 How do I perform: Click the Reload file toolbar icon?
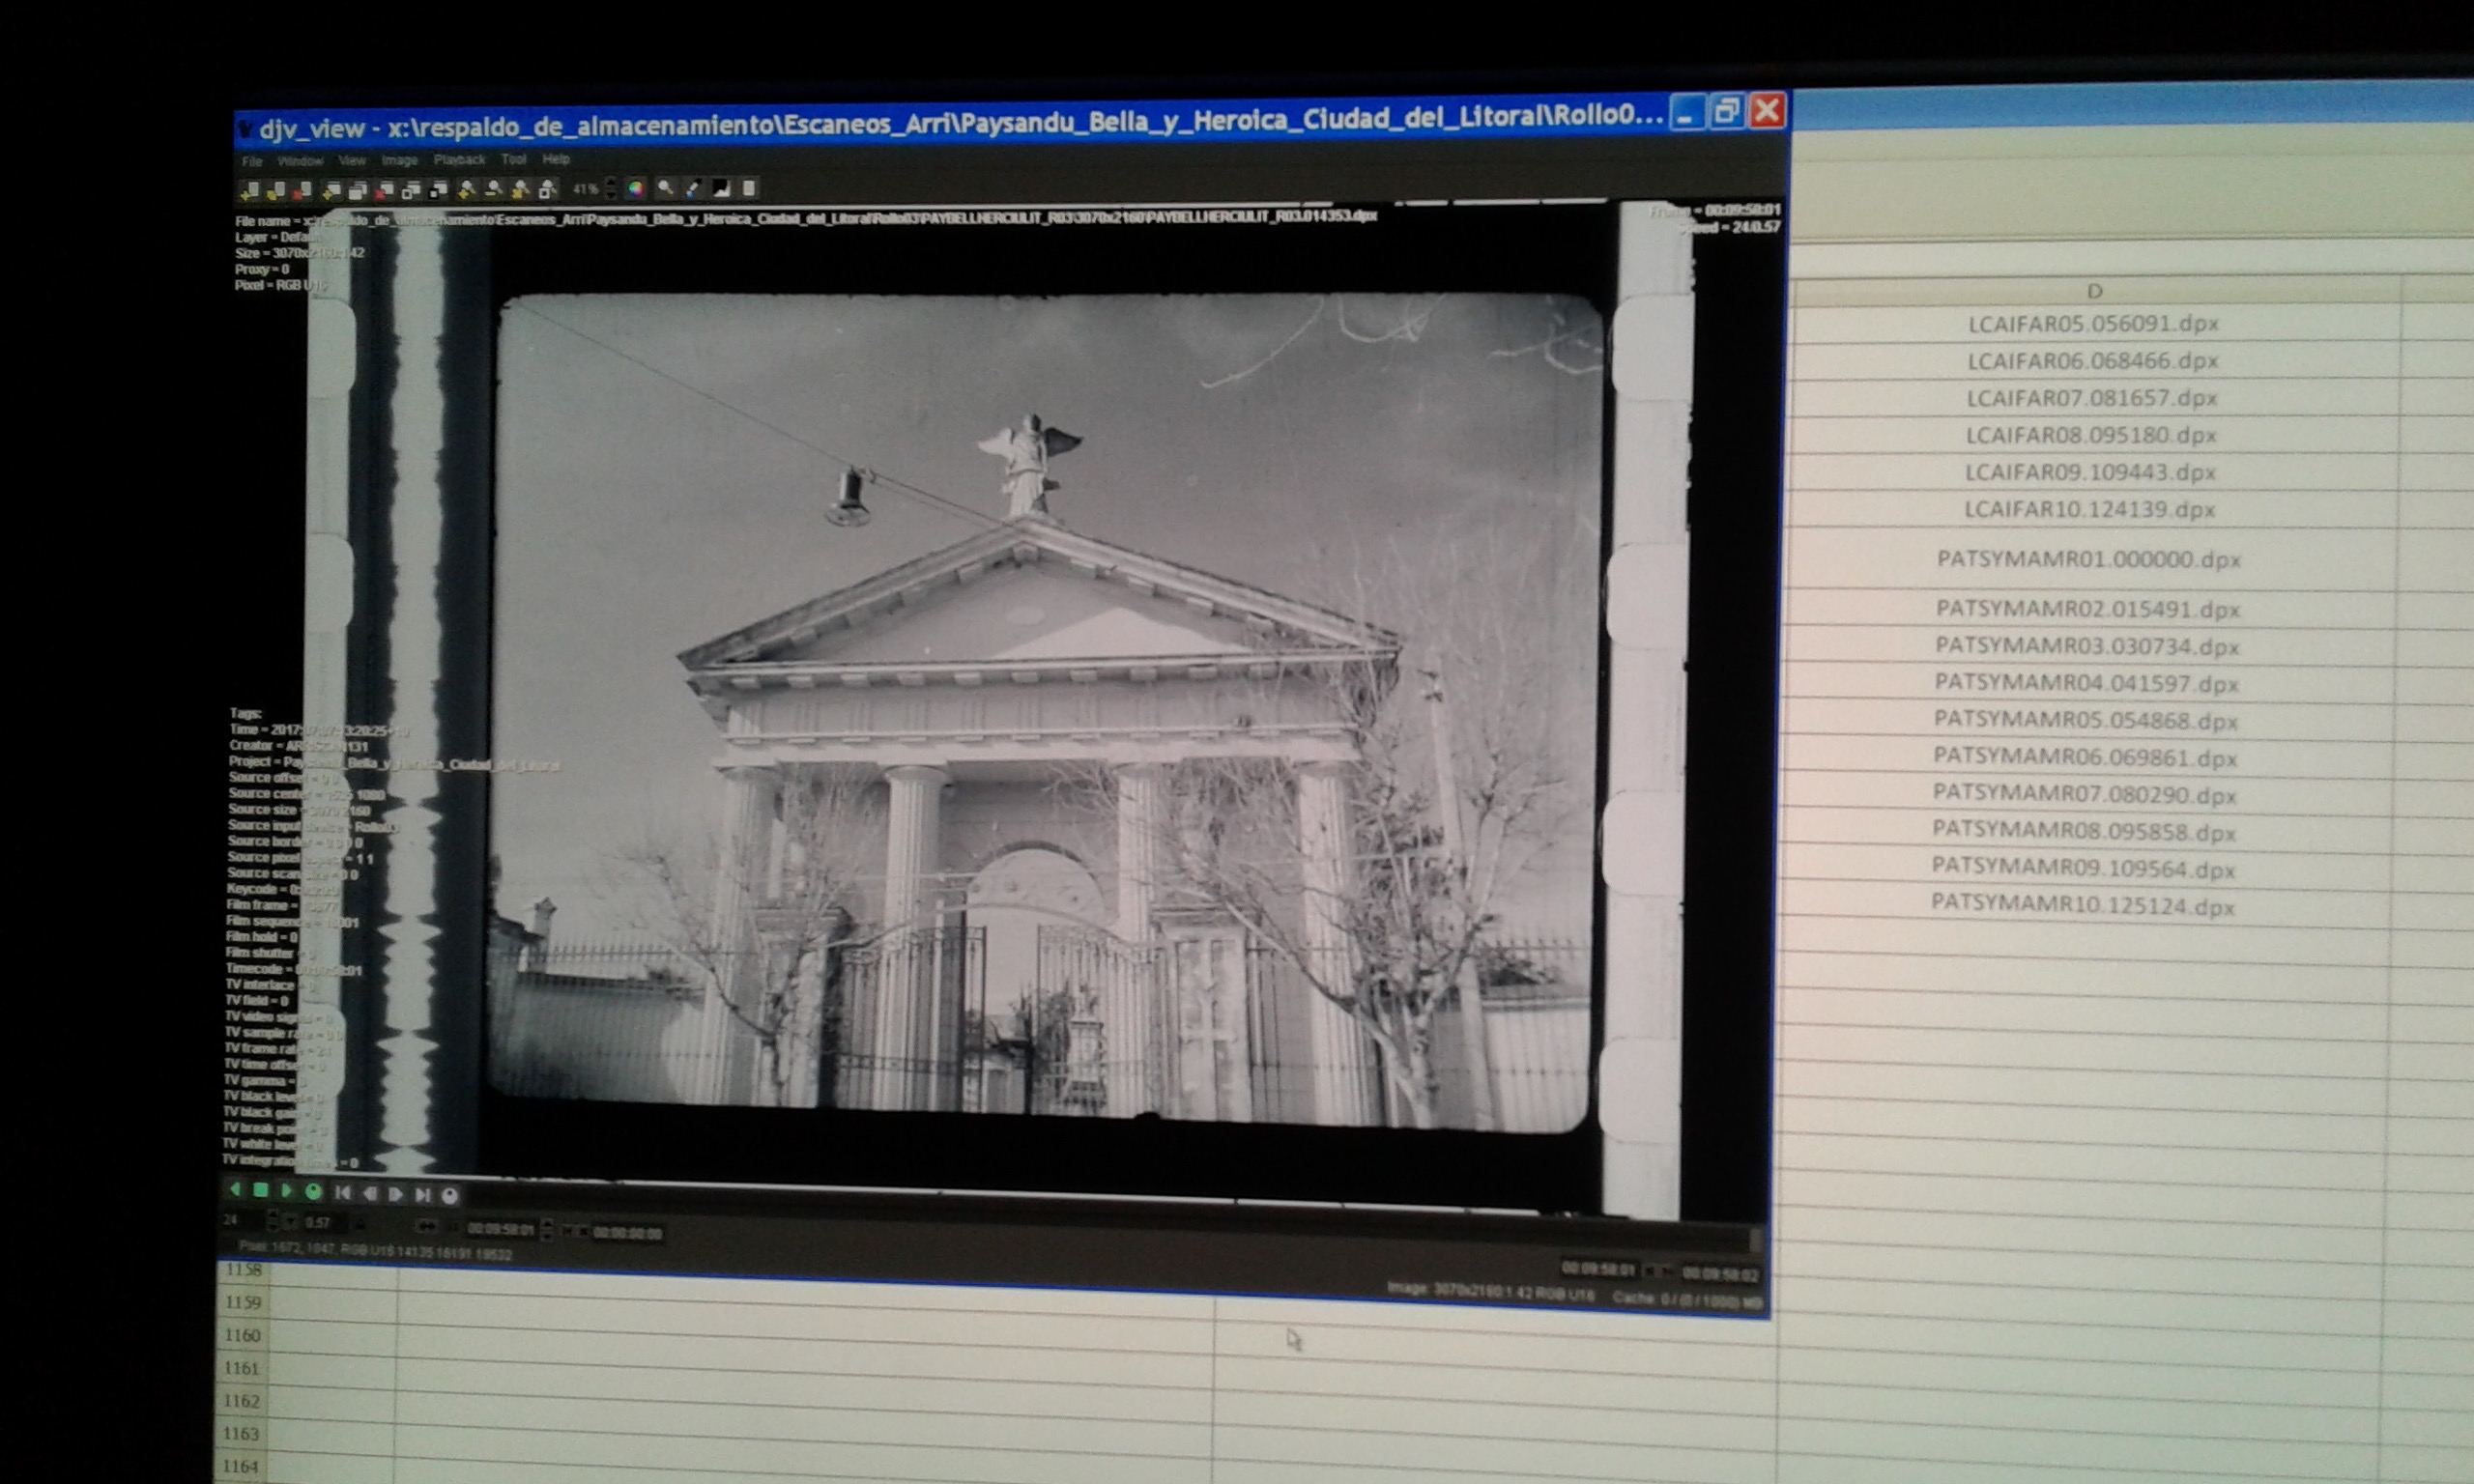point(275,190)
